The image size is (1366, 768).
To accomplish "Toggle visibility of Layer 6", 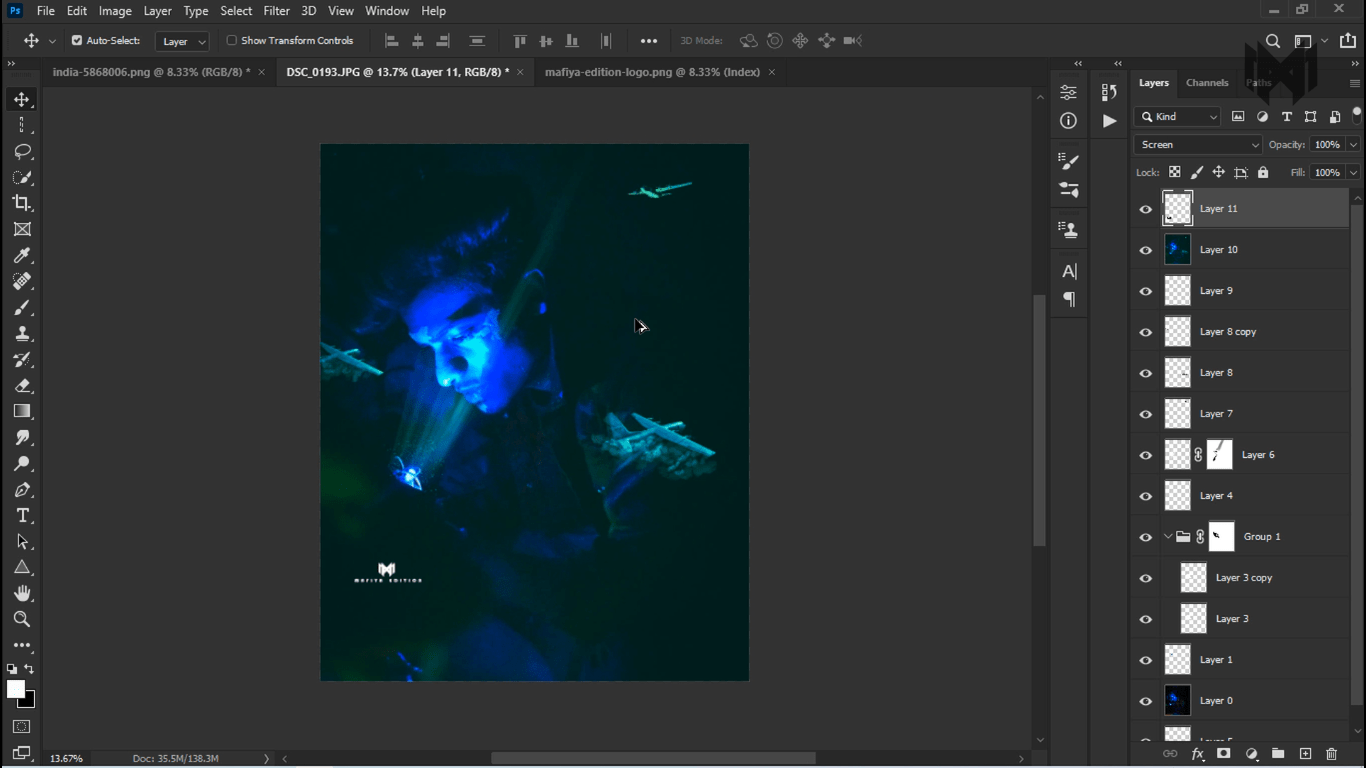I will tap(1146, 455).
